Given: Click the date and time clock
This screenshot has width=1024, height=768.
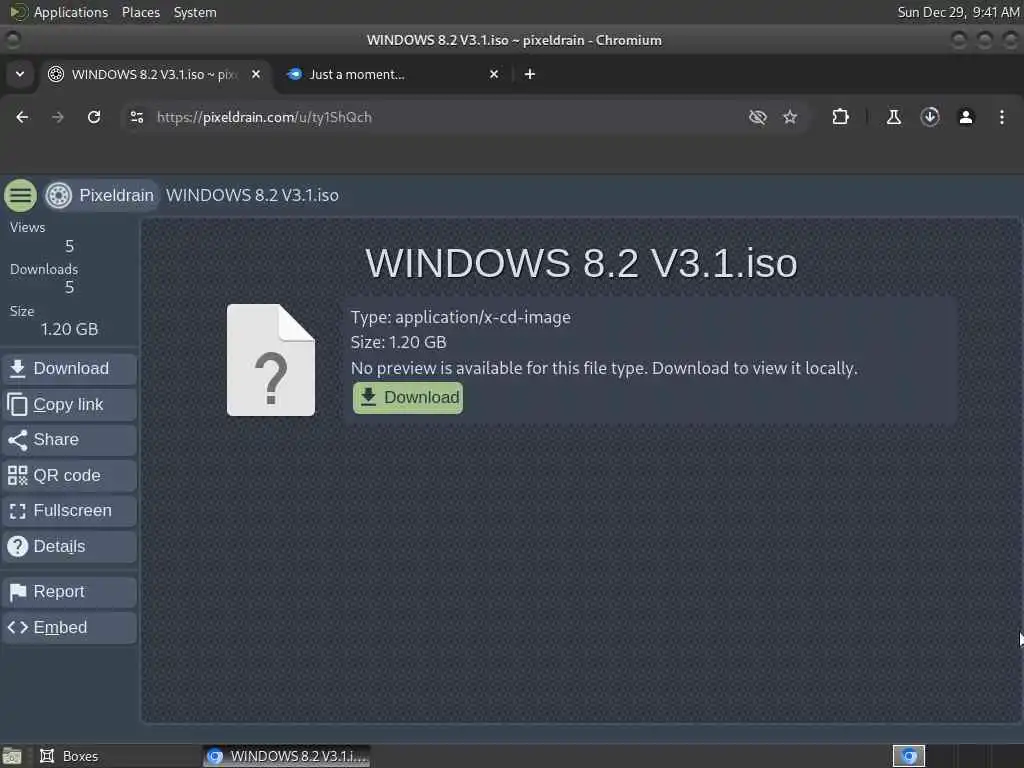Looking at the screenshot, I should click(957, 12).
